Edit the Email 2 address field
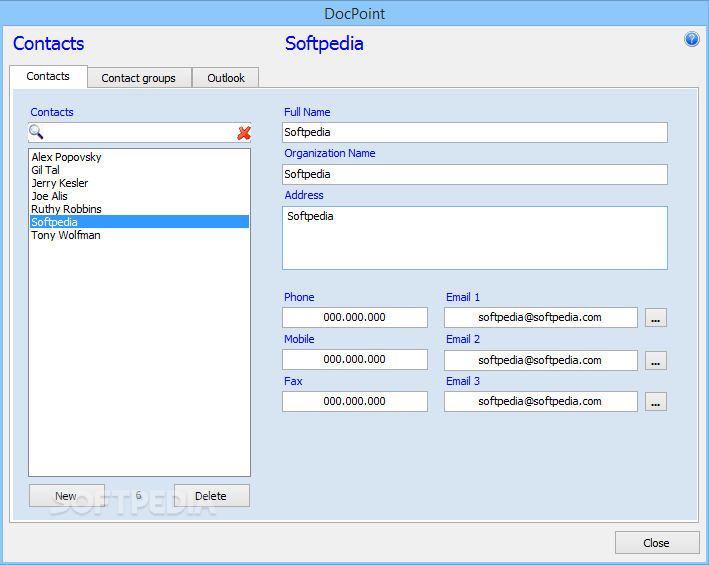The width and height of the screenshot is (709, 565). pyautogui.click(x=541, y=361)
